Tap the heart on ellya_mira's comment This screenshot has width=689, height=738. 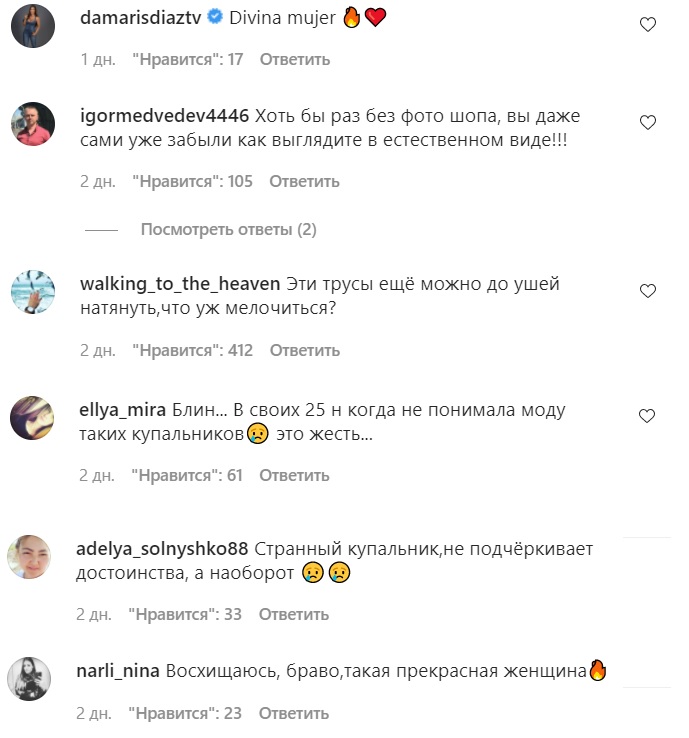click(x=647, y=415)
